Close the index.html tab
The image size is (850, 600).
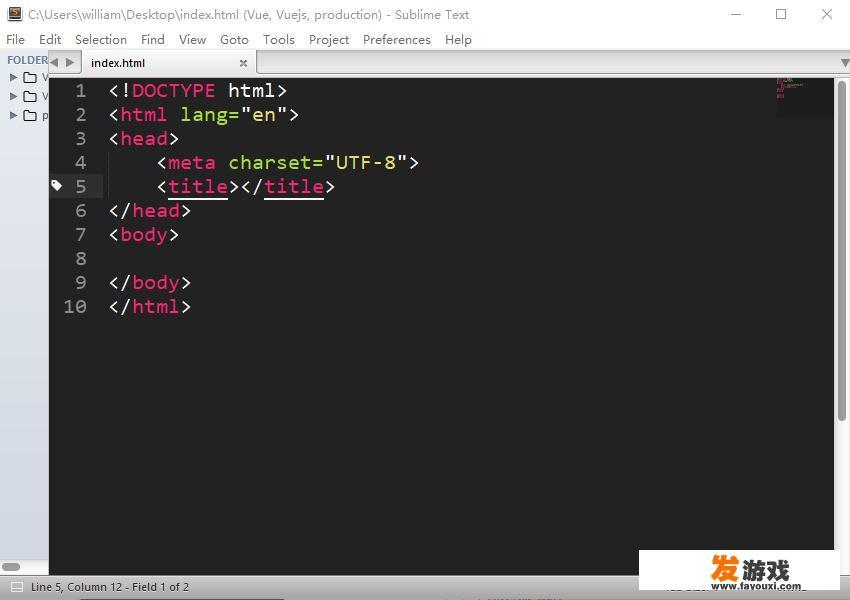243,63
